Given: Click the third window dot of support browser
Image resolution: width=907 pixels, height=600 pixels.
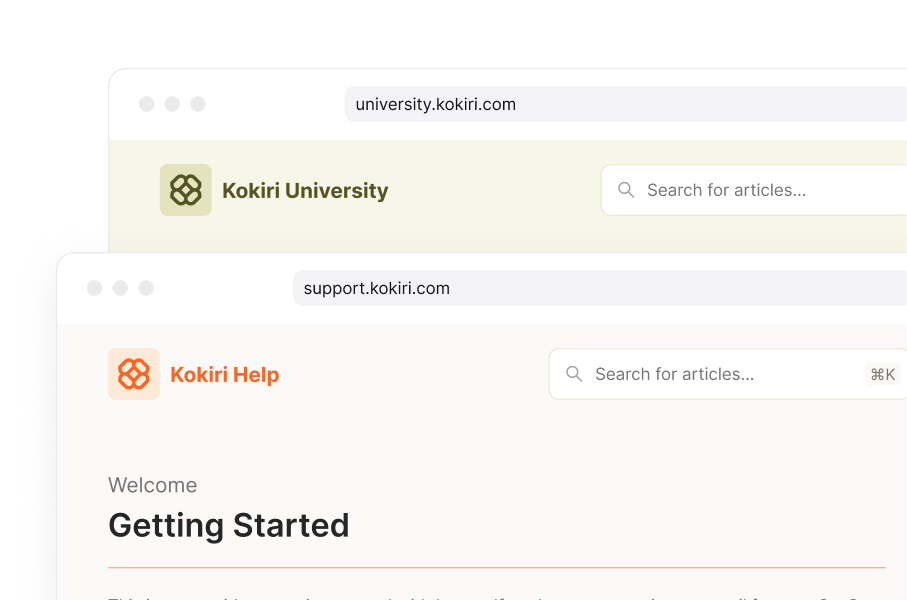Looking at the screenshot, I should pos(146,288).
